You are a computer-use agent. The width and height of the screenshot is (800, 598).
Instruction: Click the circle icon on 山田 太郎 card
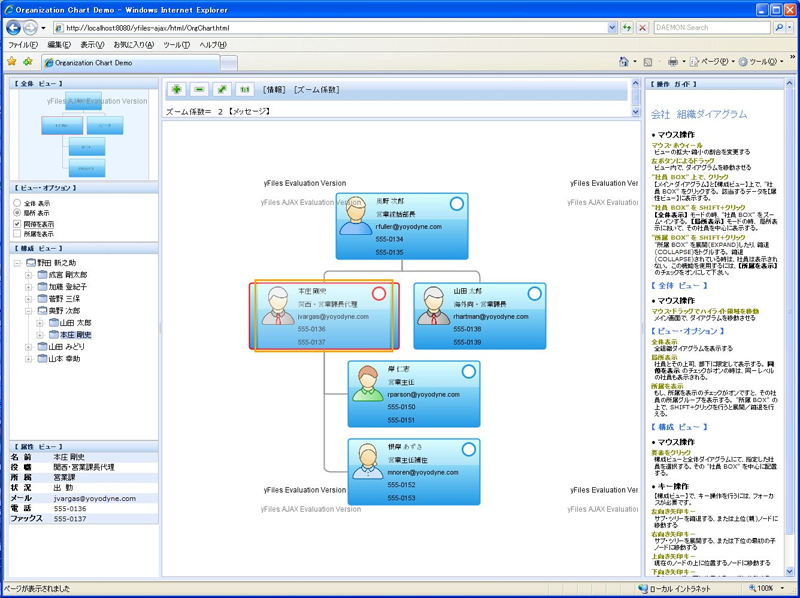(x=534, y=293)
